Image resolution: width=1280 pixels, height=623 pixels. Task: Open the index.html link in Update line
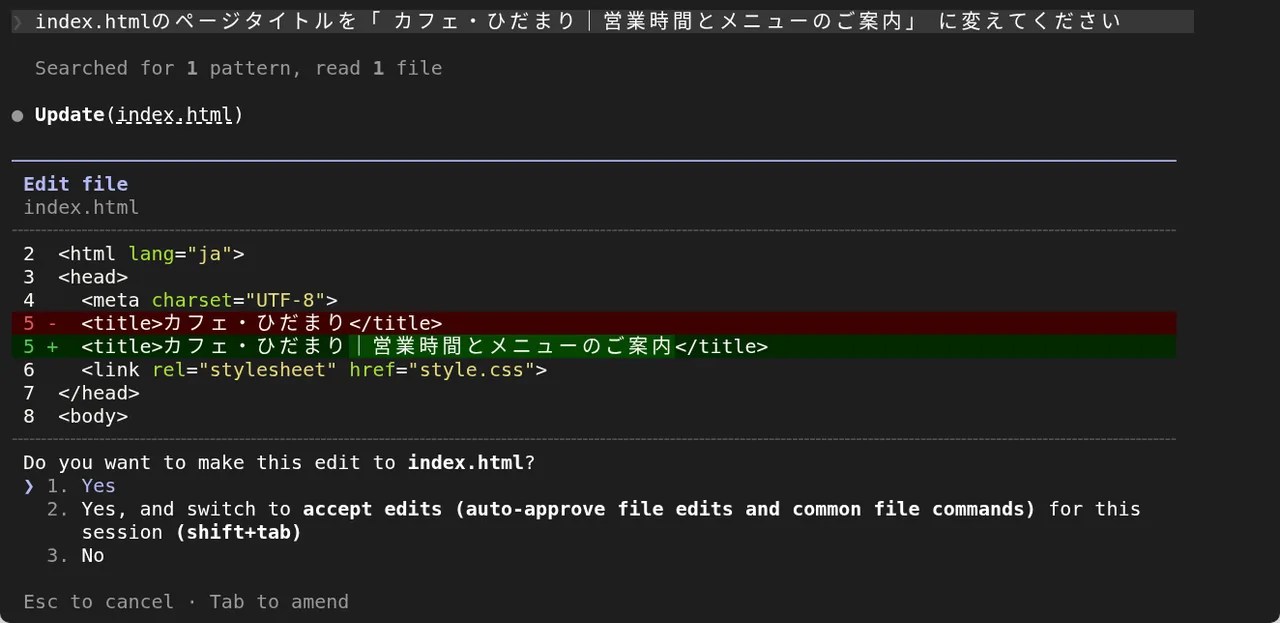click(175, 115)
